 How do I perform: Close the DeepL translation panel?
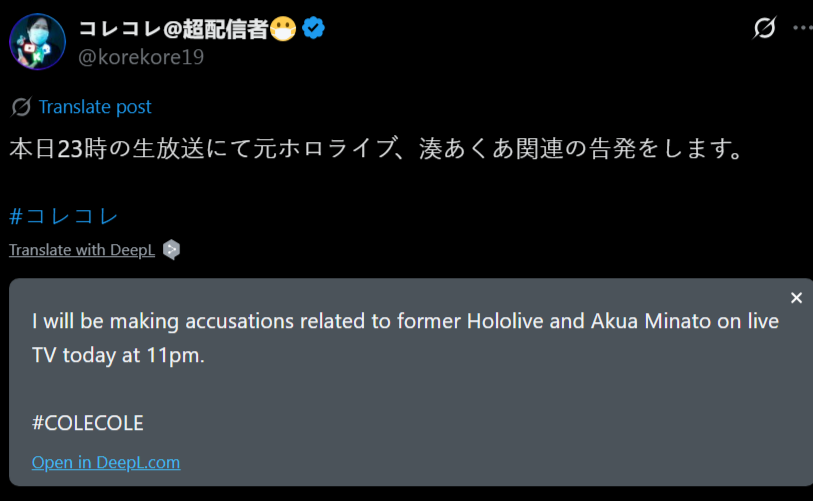pos(796,298)
